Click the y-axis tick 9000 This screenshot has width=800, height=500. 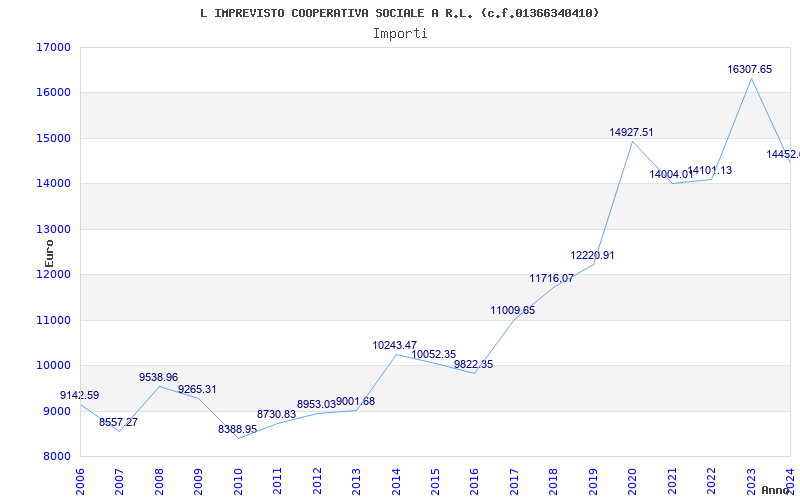tap(56, 411)
